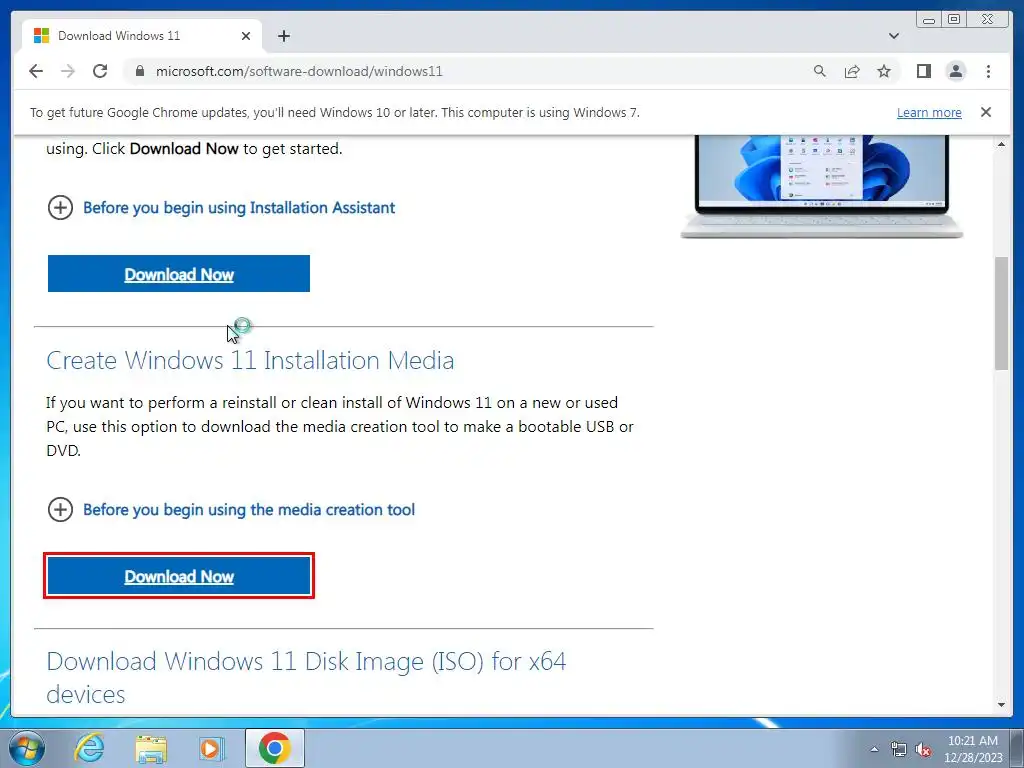Viewport: 1024px width, 768px height.
Task: Click the page vertical scrollbar thumb
Action: [x=1001, y=313]
